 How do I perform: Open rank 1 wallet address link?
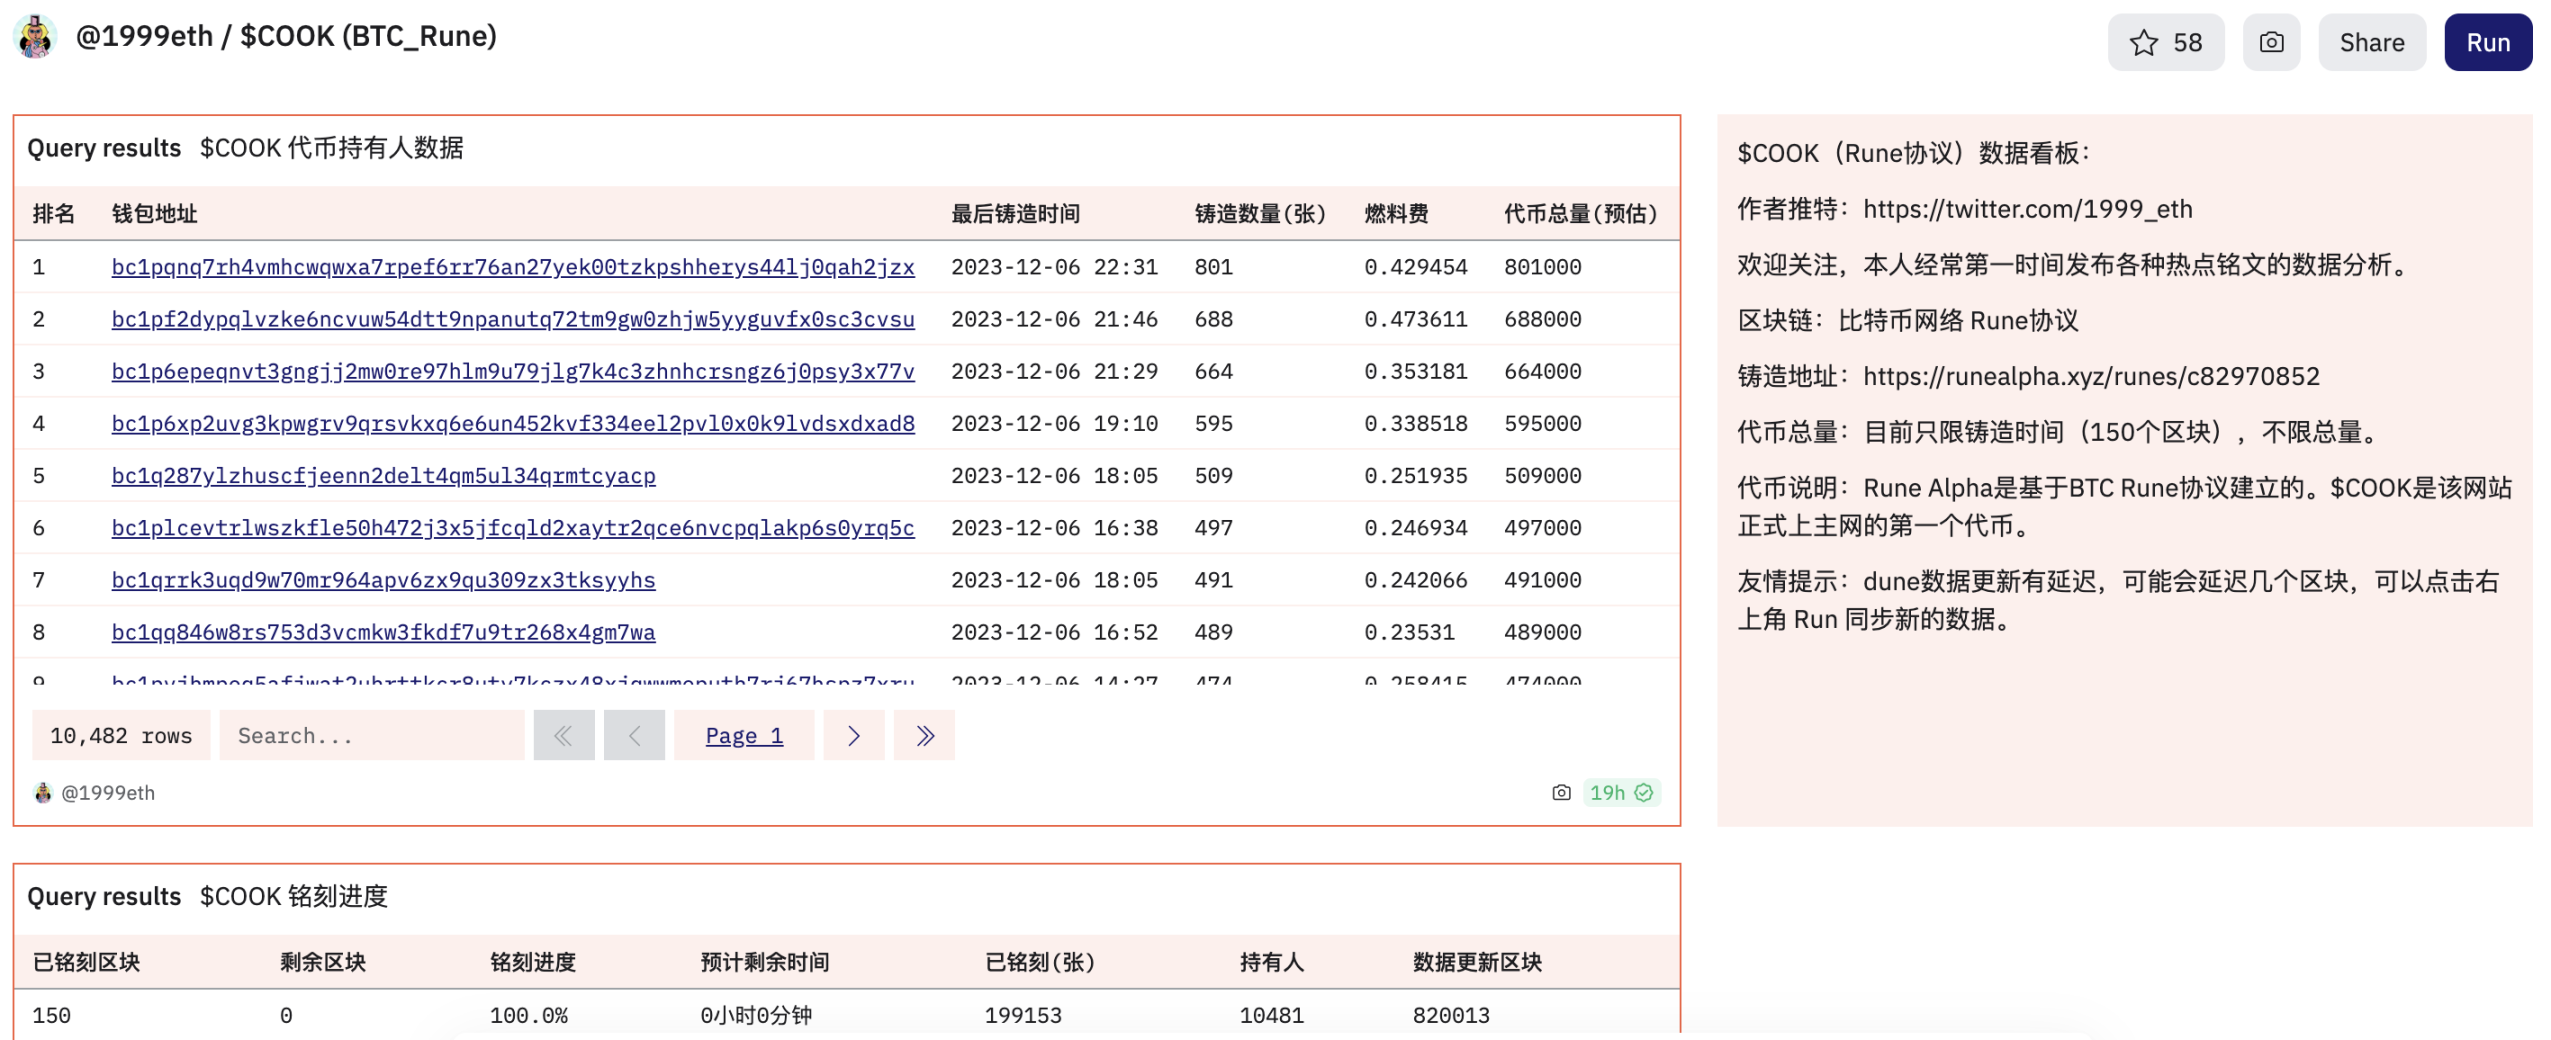coord(512,267)
